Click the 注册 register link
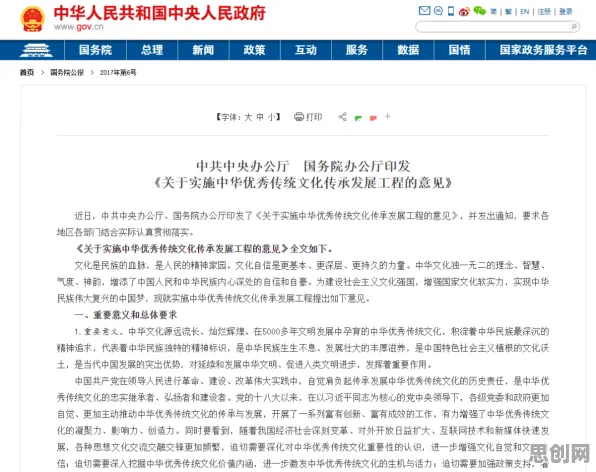 tap(544, 12)
